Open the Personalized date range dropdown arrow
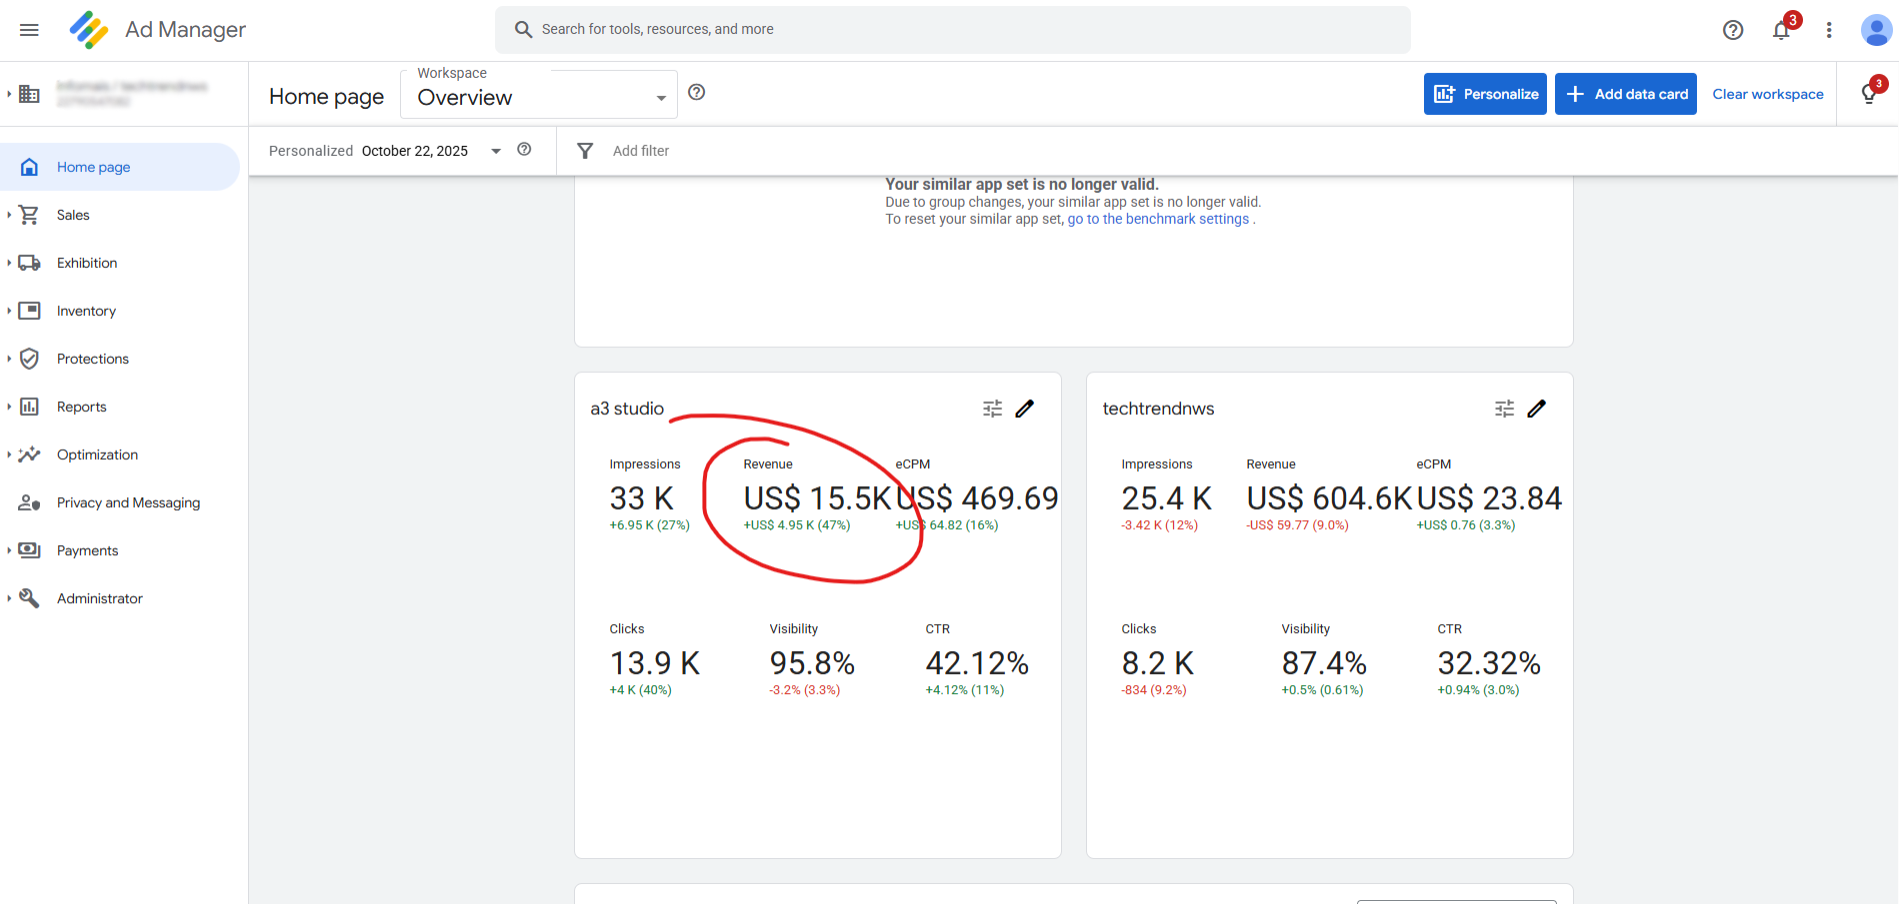Screen dimensions: 1899x905 click(x=496, y=151)
